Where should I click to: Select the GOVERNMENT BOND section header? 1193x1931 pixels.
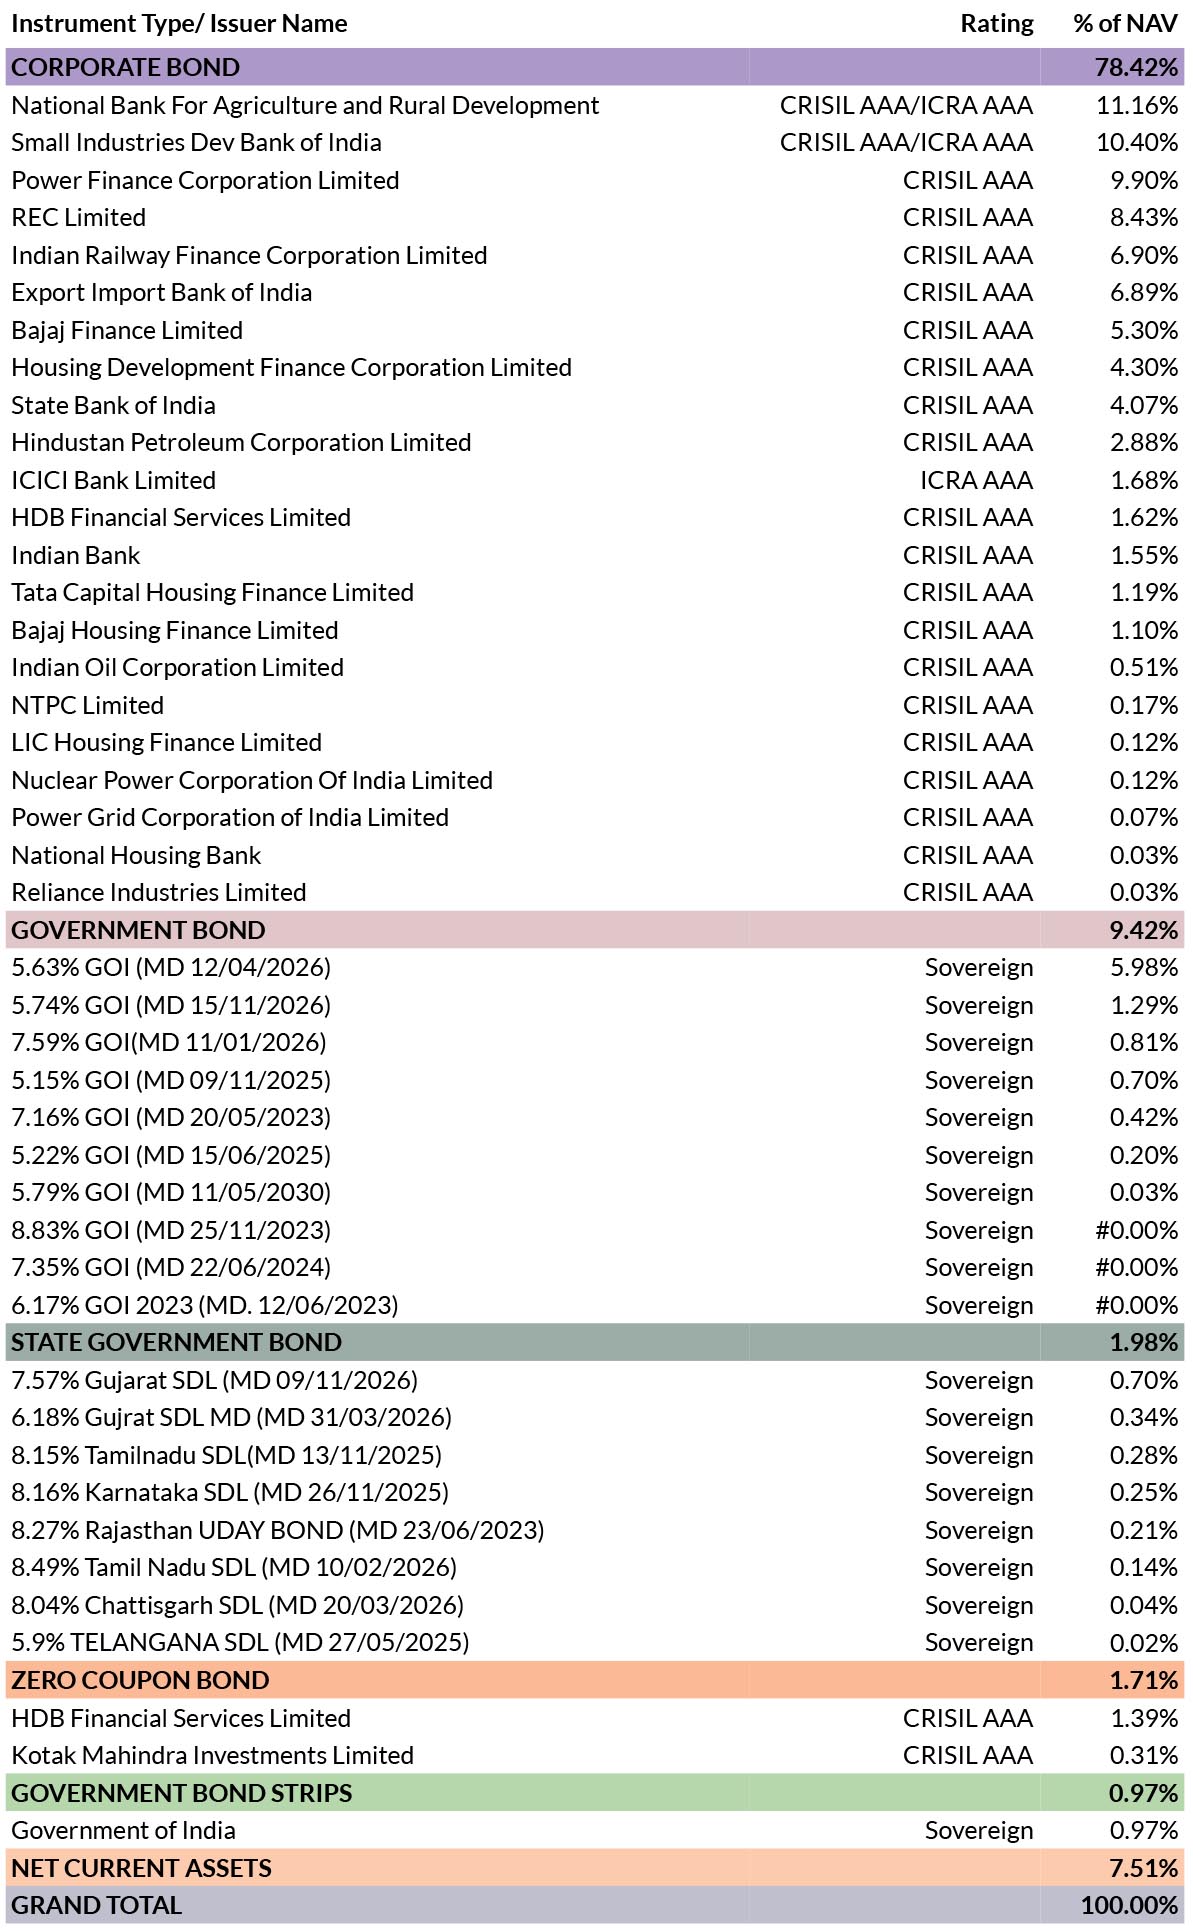tap(595, 930)
